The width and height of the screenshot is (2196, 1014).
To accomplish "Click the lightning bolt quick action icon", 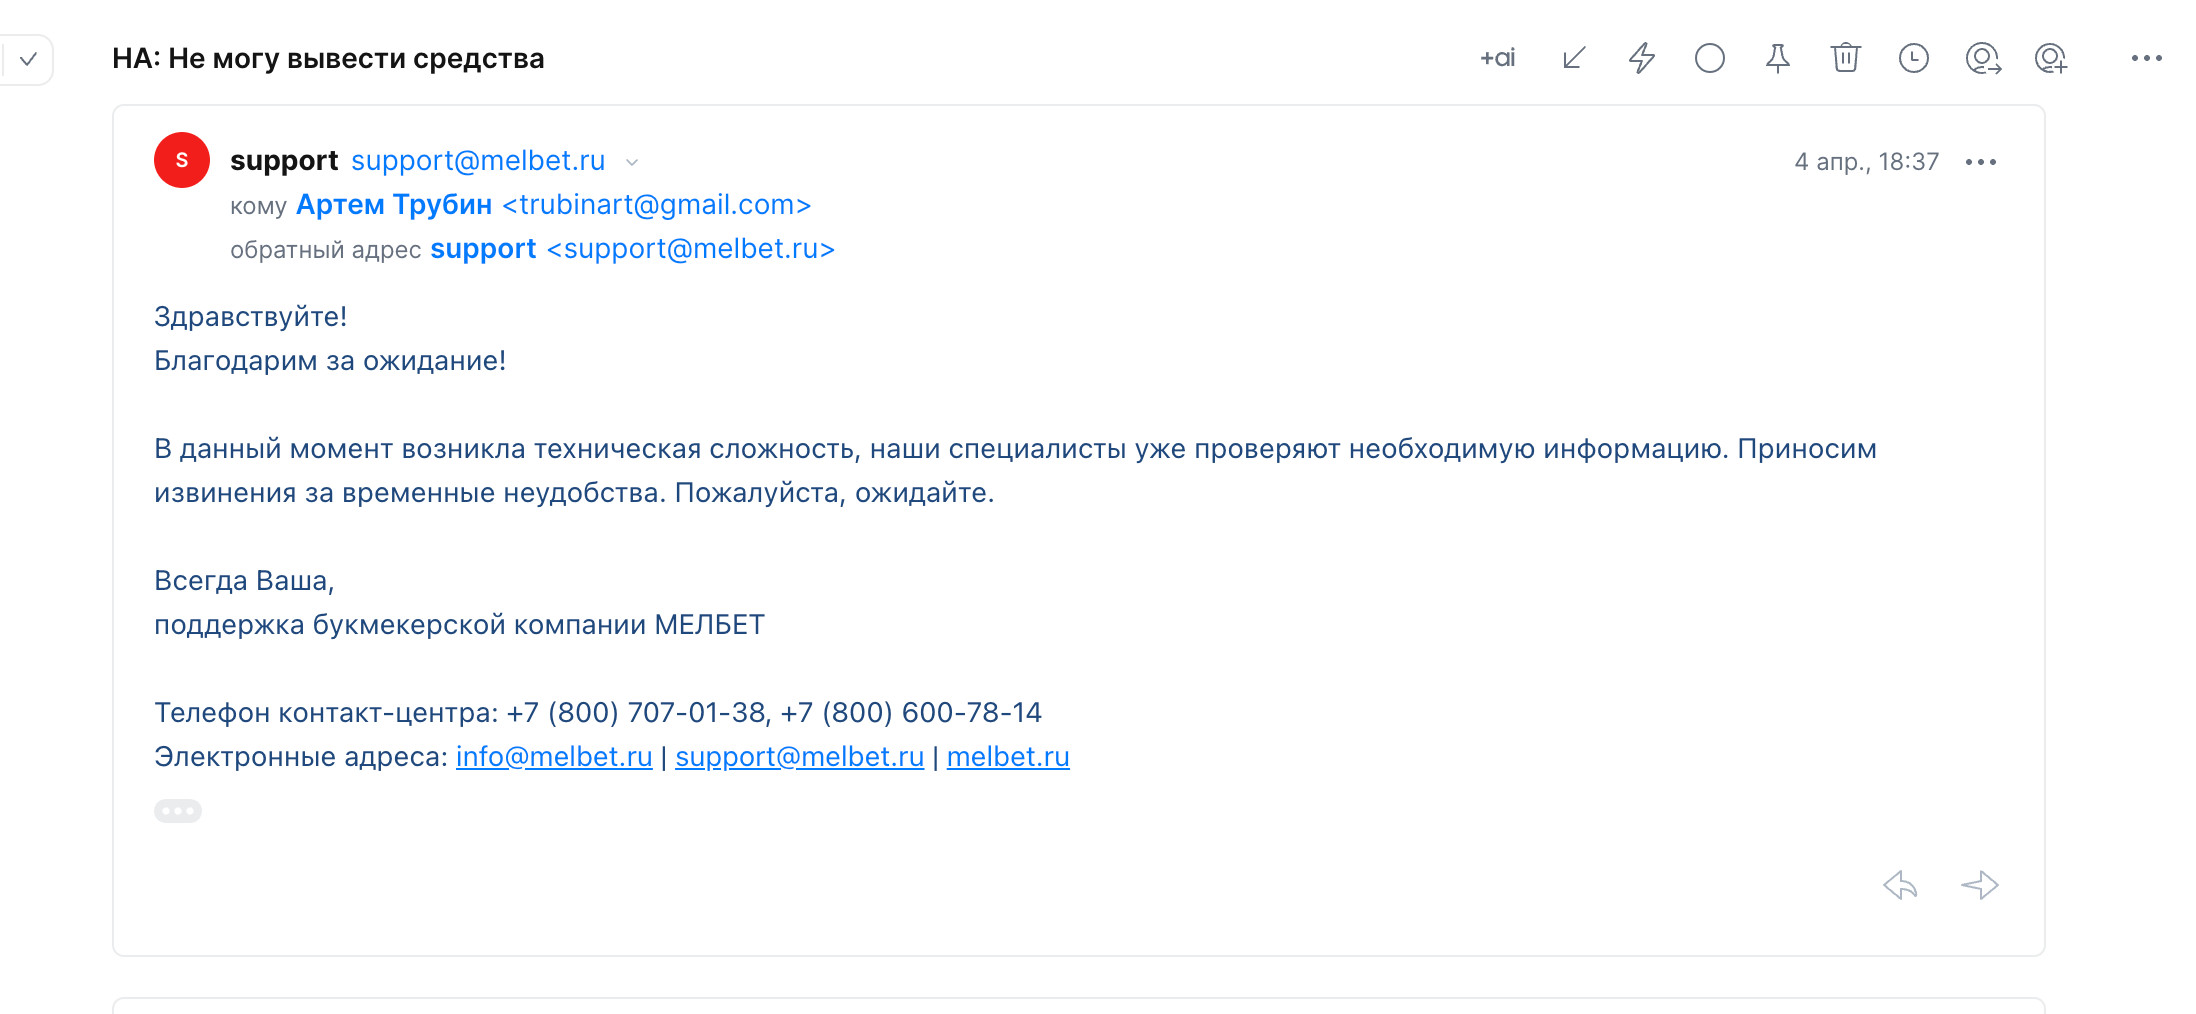I will (1642, 58).
